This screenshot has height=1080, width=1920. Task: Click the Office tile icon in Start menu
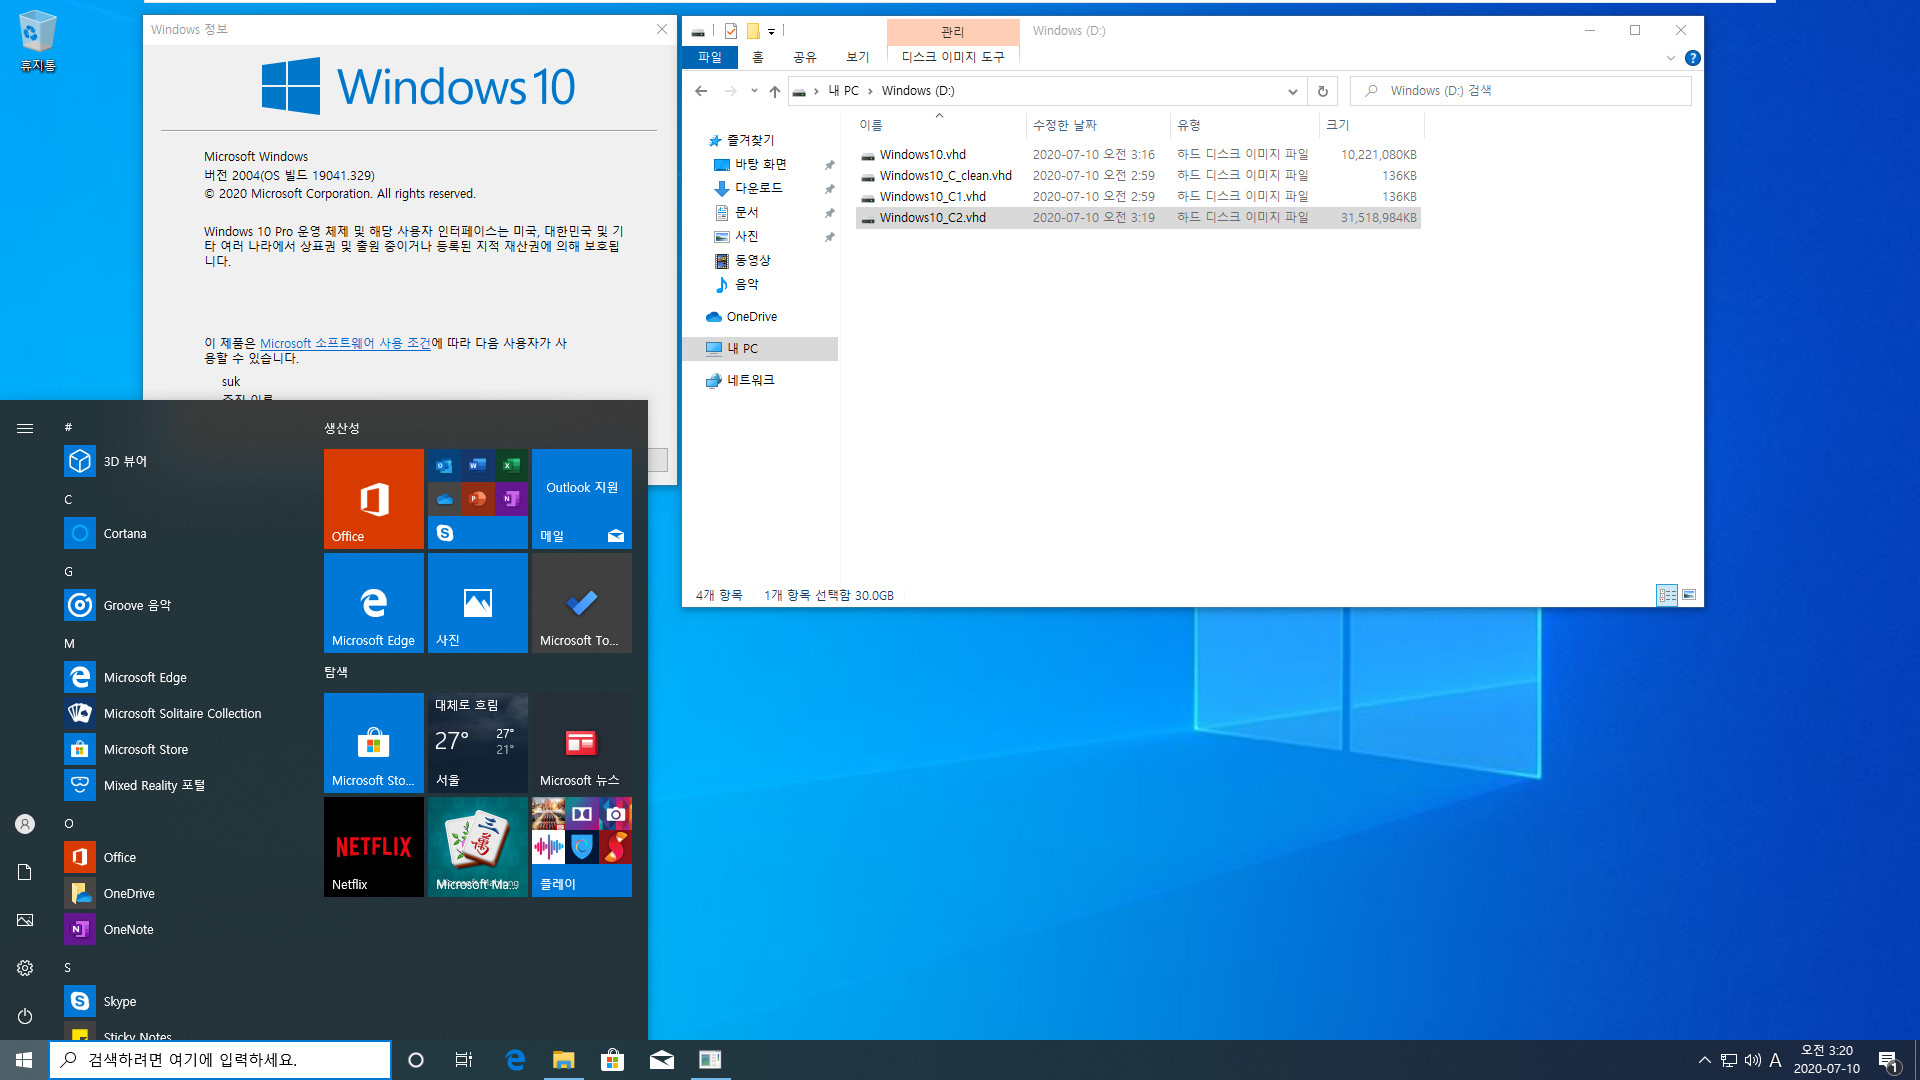[x=373, y=497]
